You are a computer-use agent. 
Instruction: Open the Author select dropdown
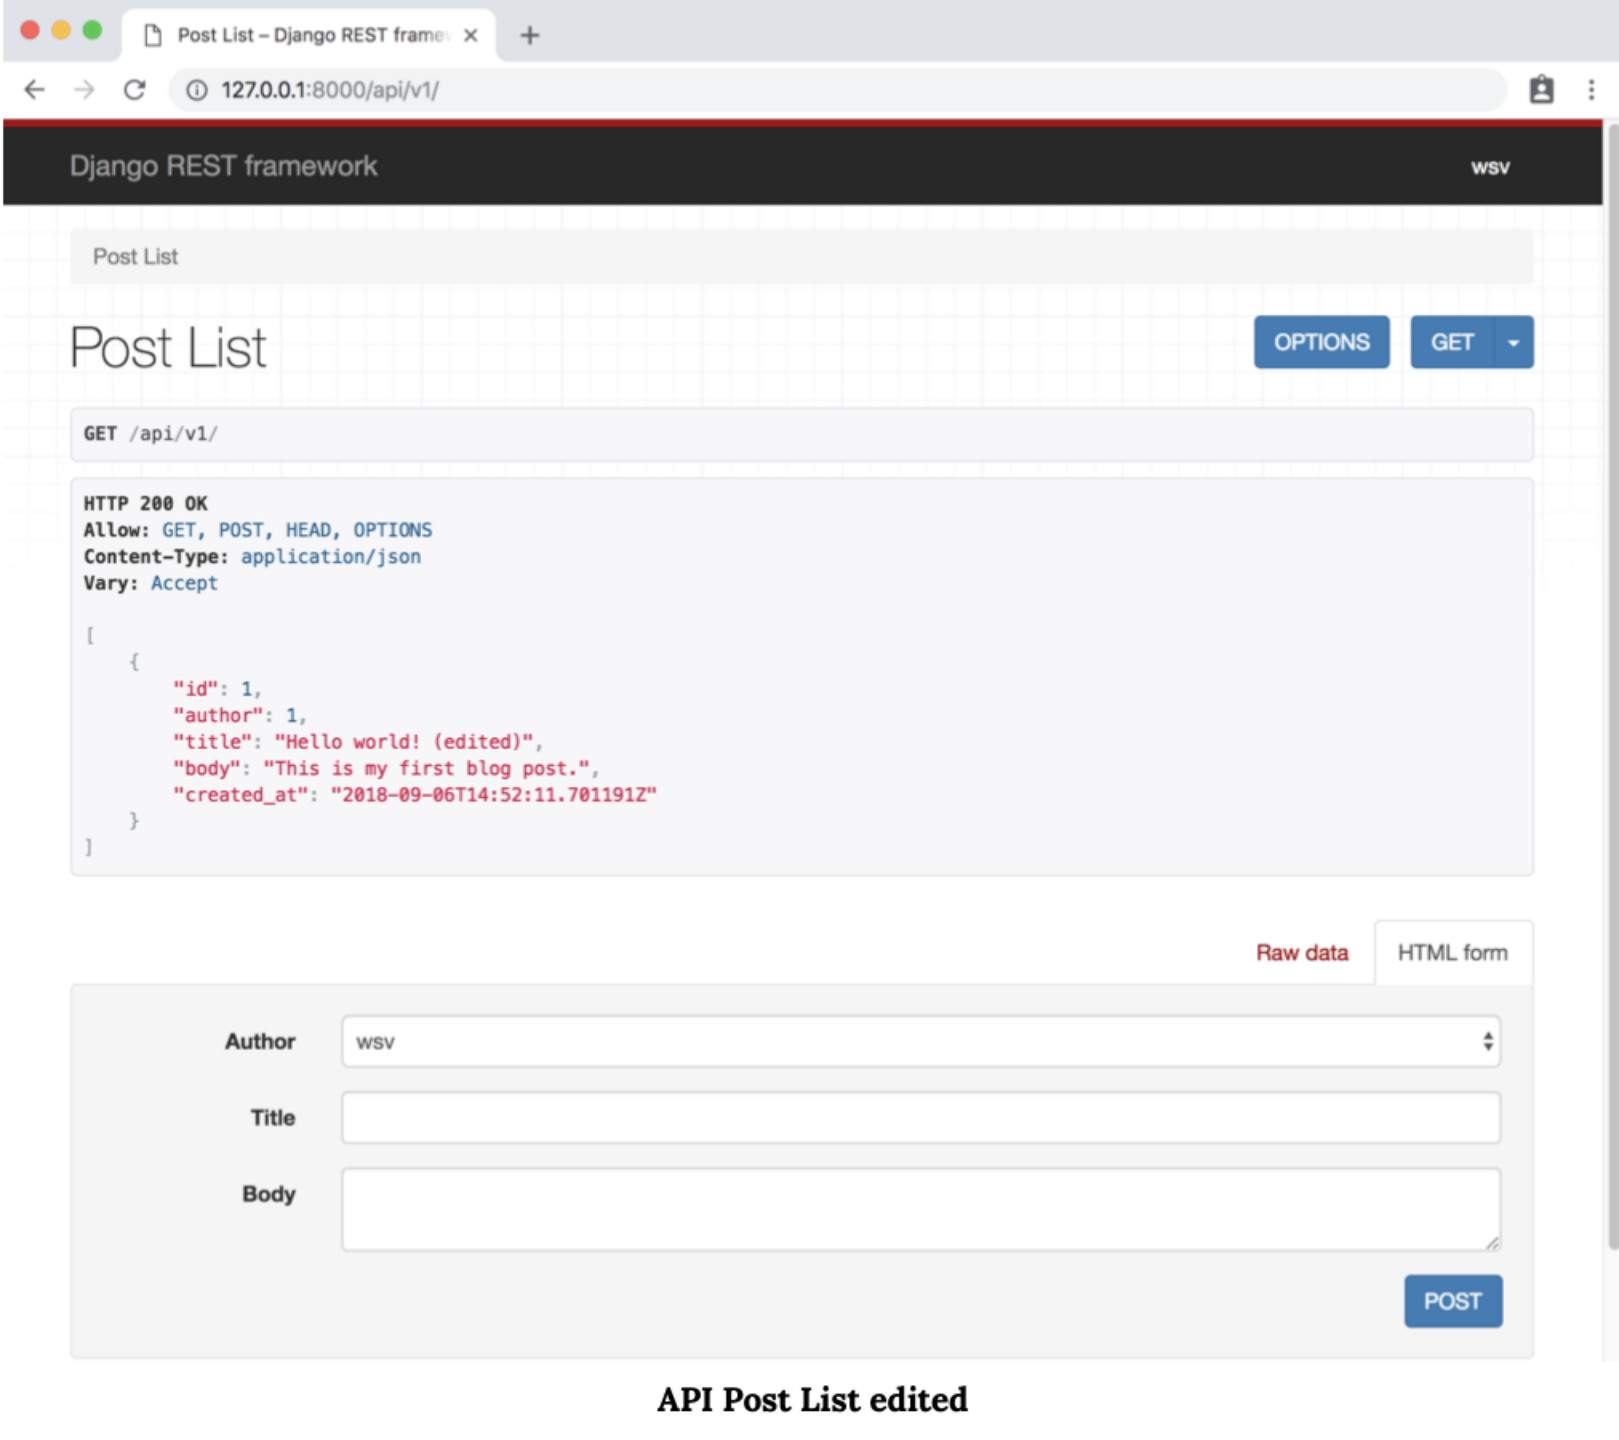point(920,1042)
